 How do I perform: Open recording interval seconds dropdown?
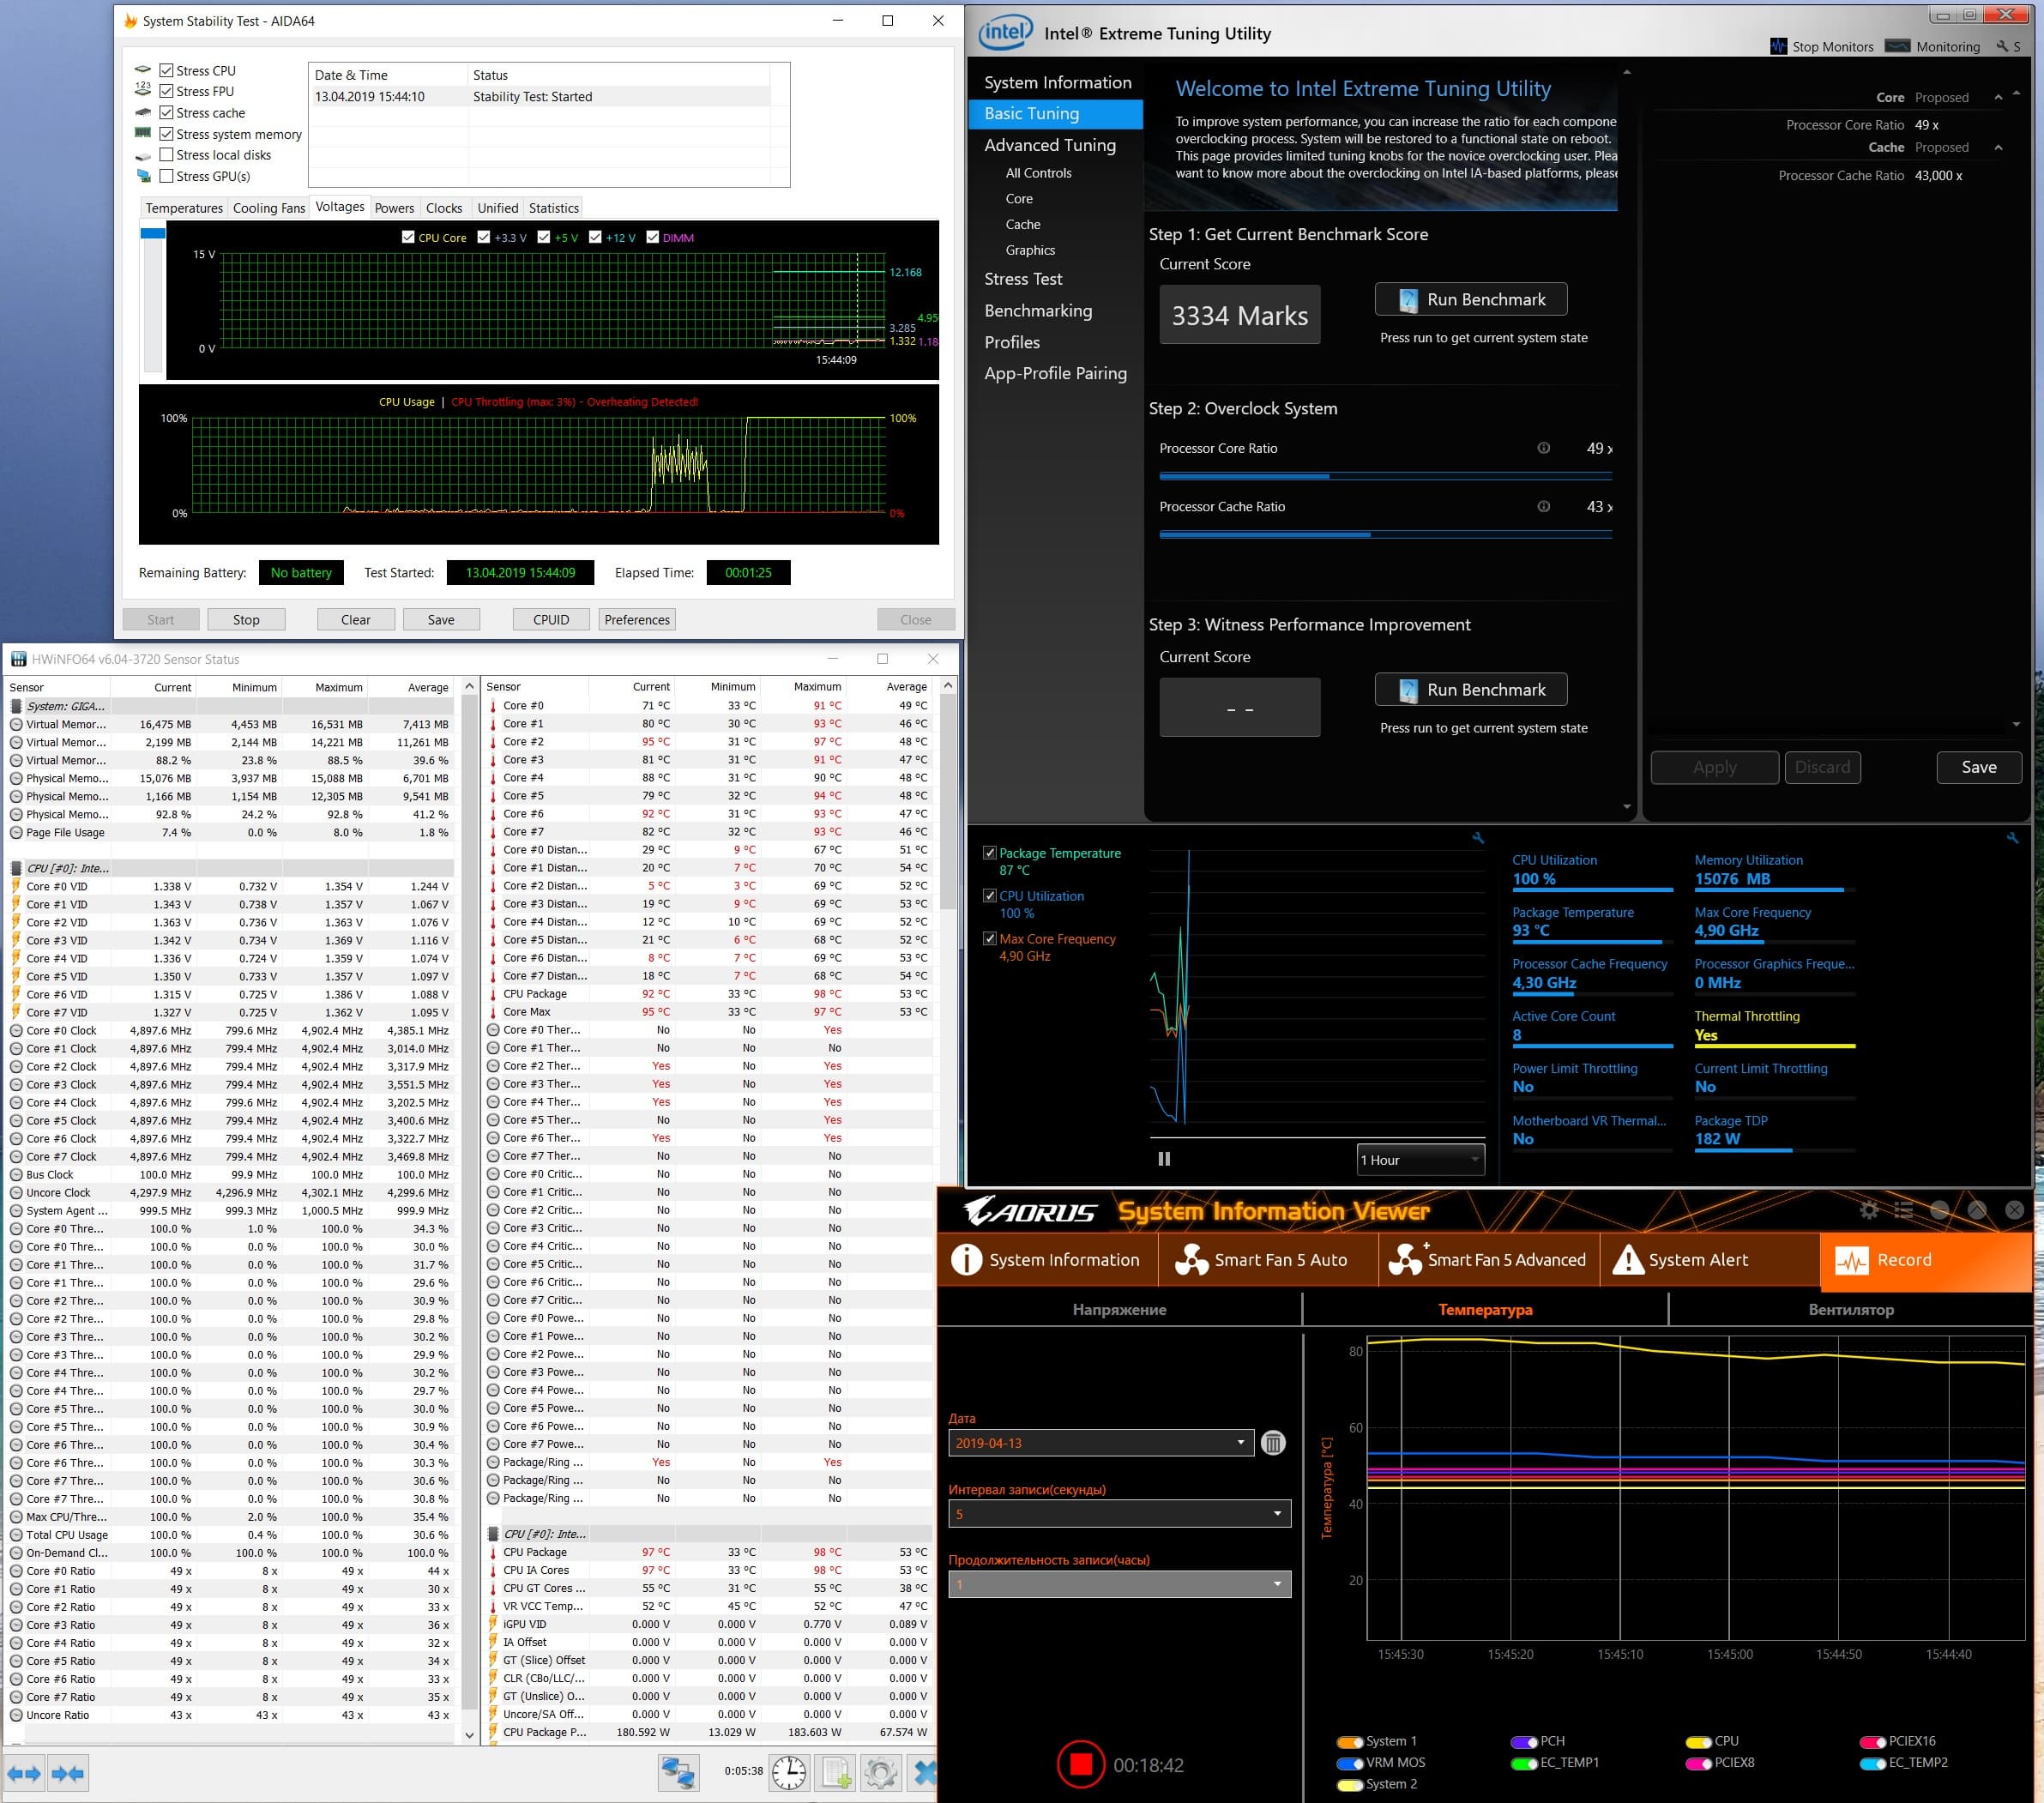[x=1119, y=1514]
